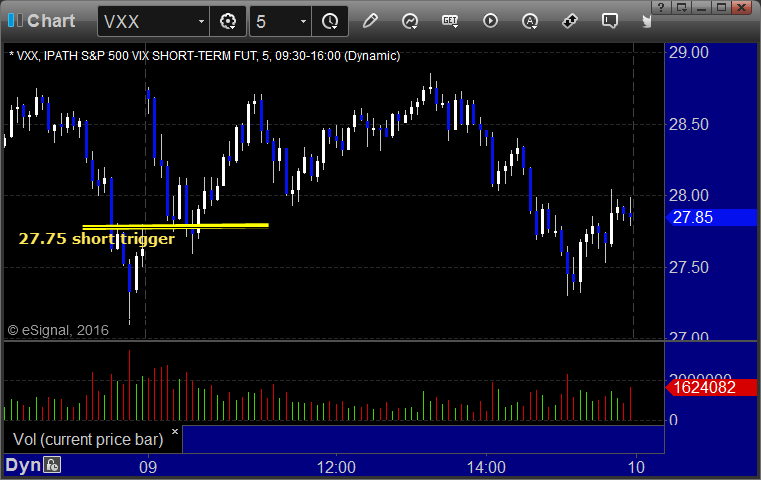
Task: Minimize the Chart window
Action: coord(701,7)
